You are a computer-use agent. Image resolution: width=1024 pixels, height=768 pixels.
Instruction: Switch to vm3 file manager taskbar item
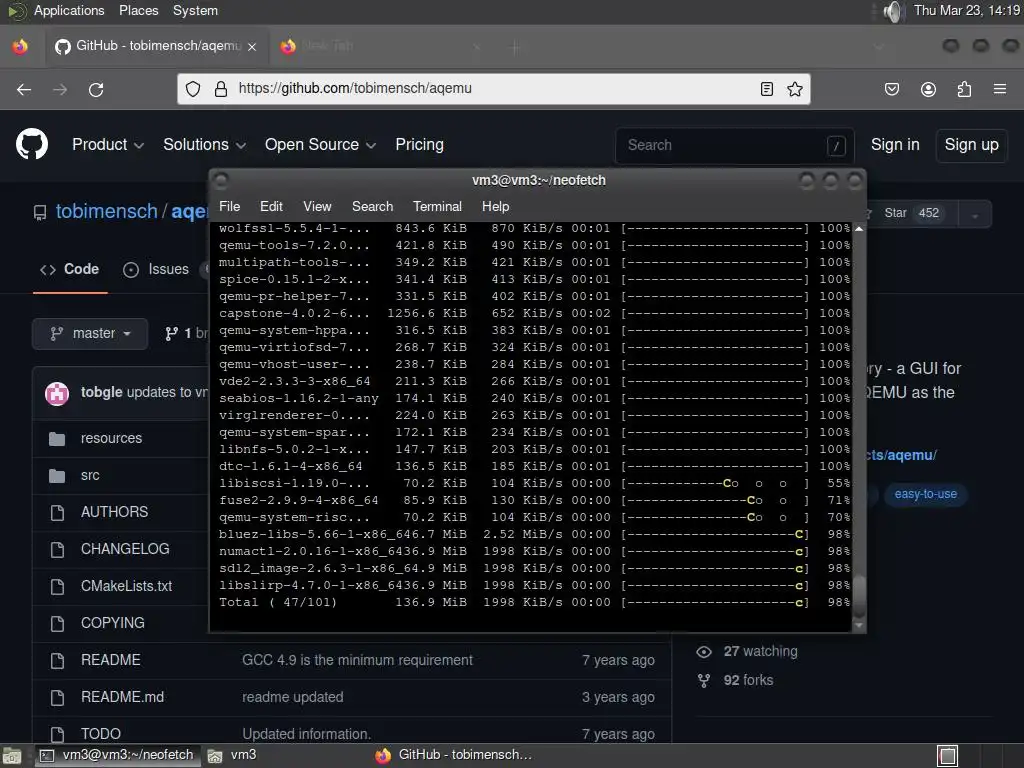[233, 756]
